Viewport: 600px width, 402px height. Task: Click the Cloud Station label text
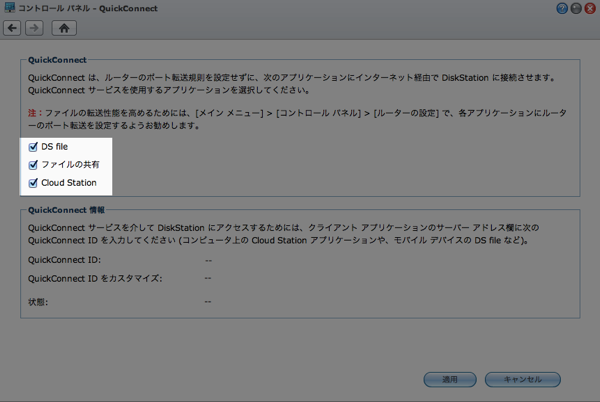click(69, 183)
